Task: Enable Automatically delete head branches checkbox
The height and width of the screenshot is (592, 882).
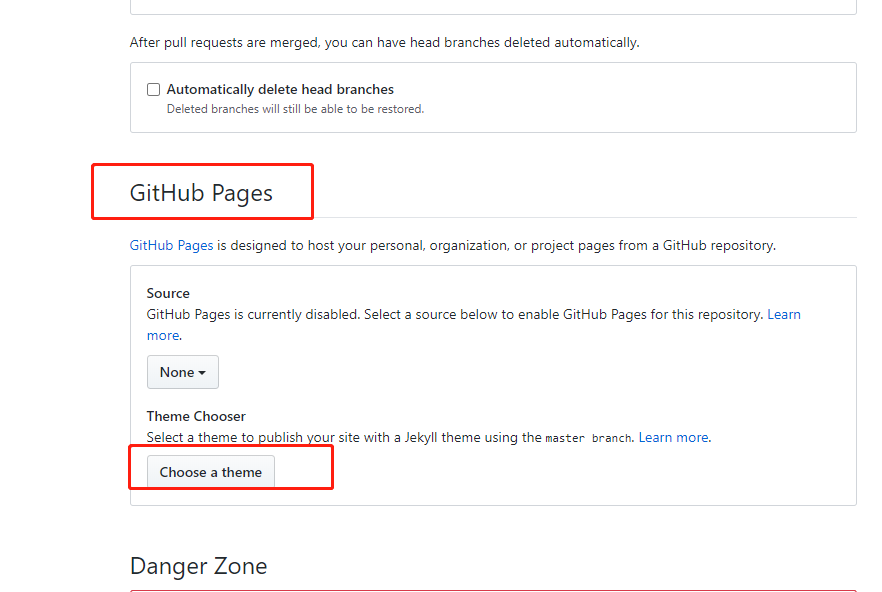Action: 154,89
